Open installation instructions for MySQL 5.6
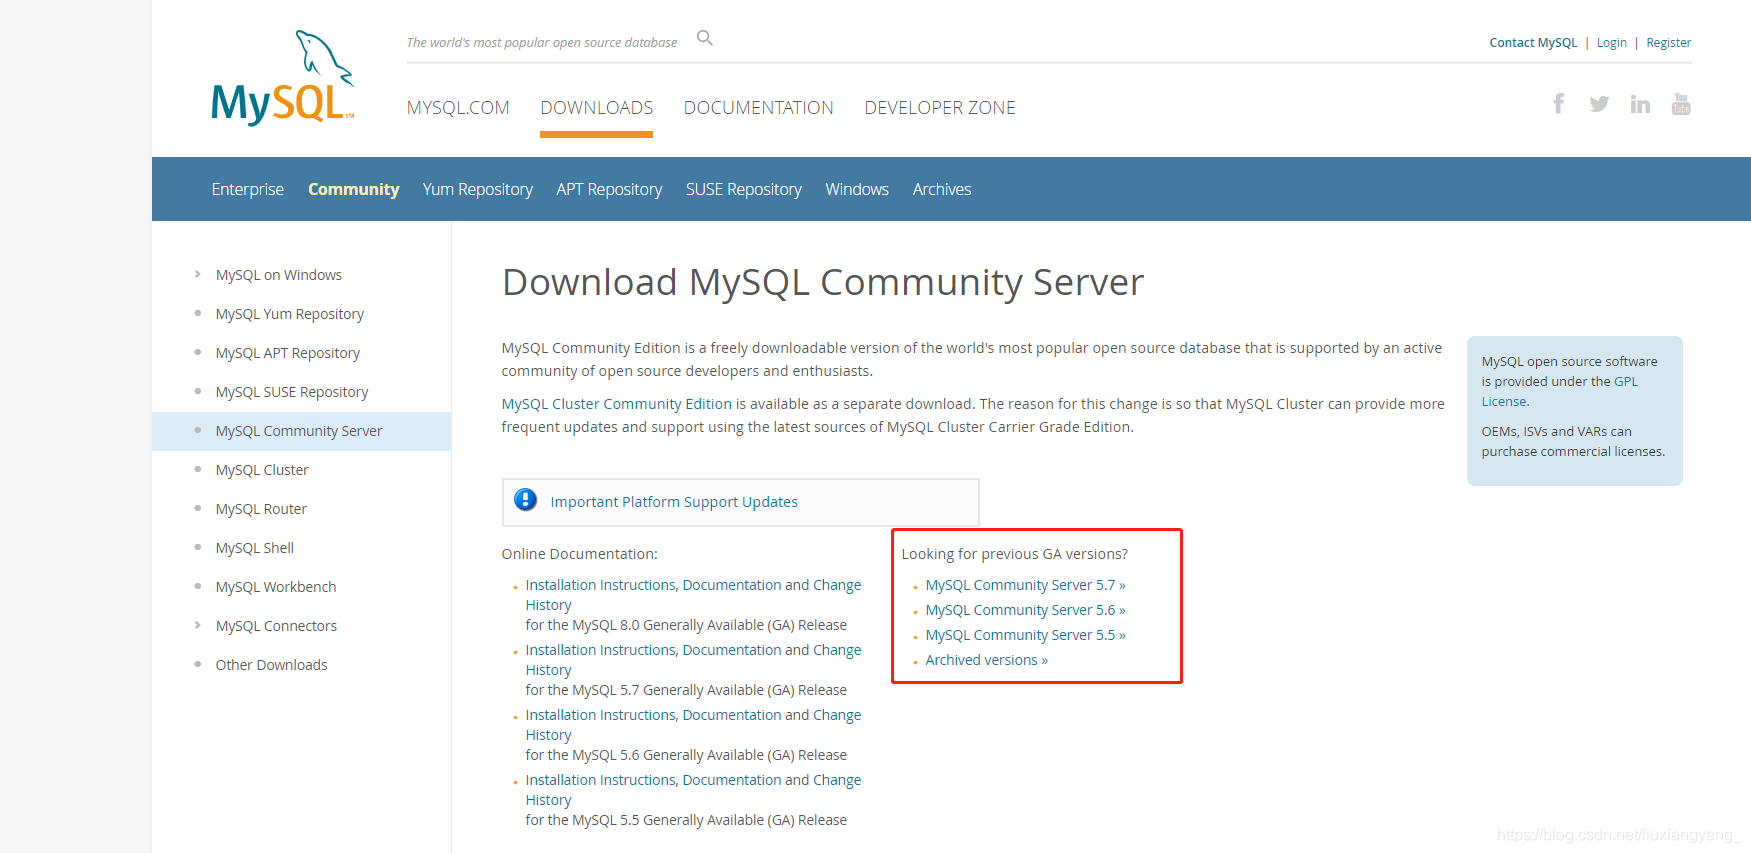The height and width of the screenshot is (853, 1751). click(693, 725)
